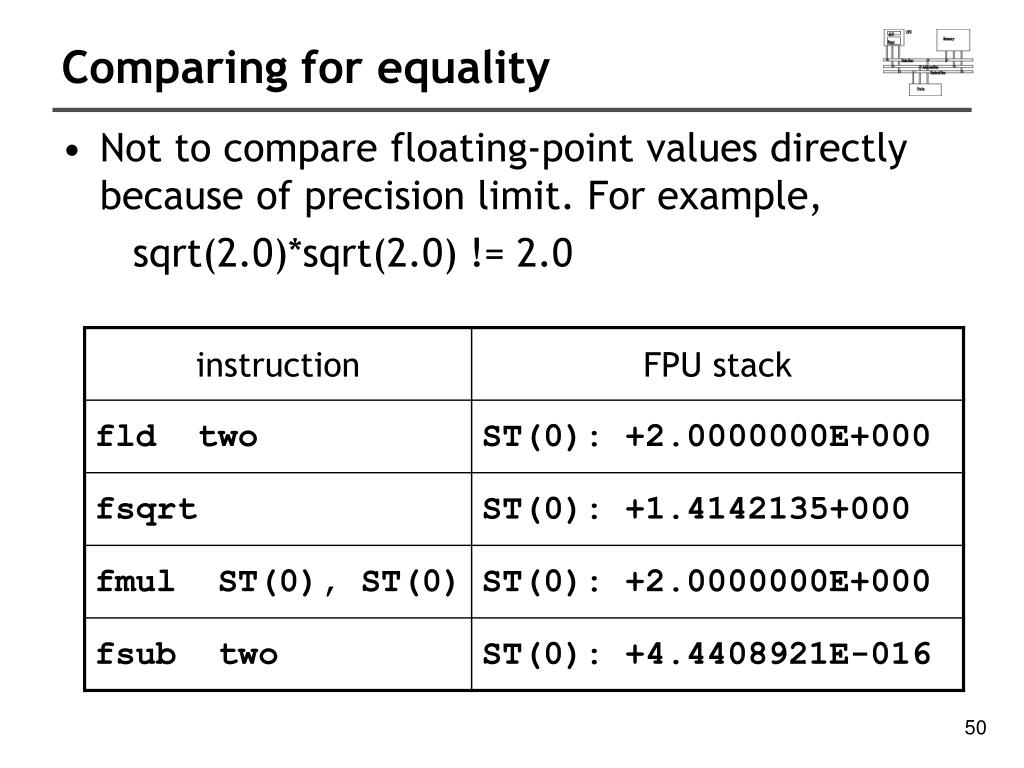This screenshot has height=768, width=1024.
Task: Click the slide number 50
Action: (975, 728)
